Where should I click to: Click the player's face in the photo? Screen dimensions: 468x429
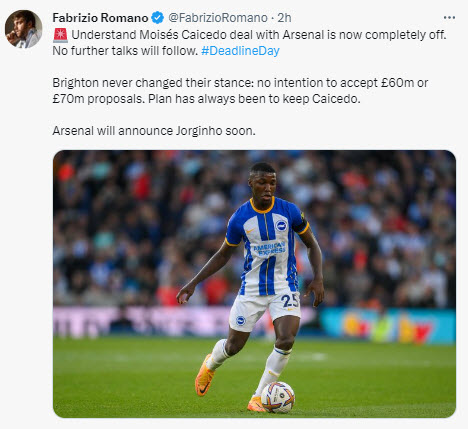coord(263,185)
